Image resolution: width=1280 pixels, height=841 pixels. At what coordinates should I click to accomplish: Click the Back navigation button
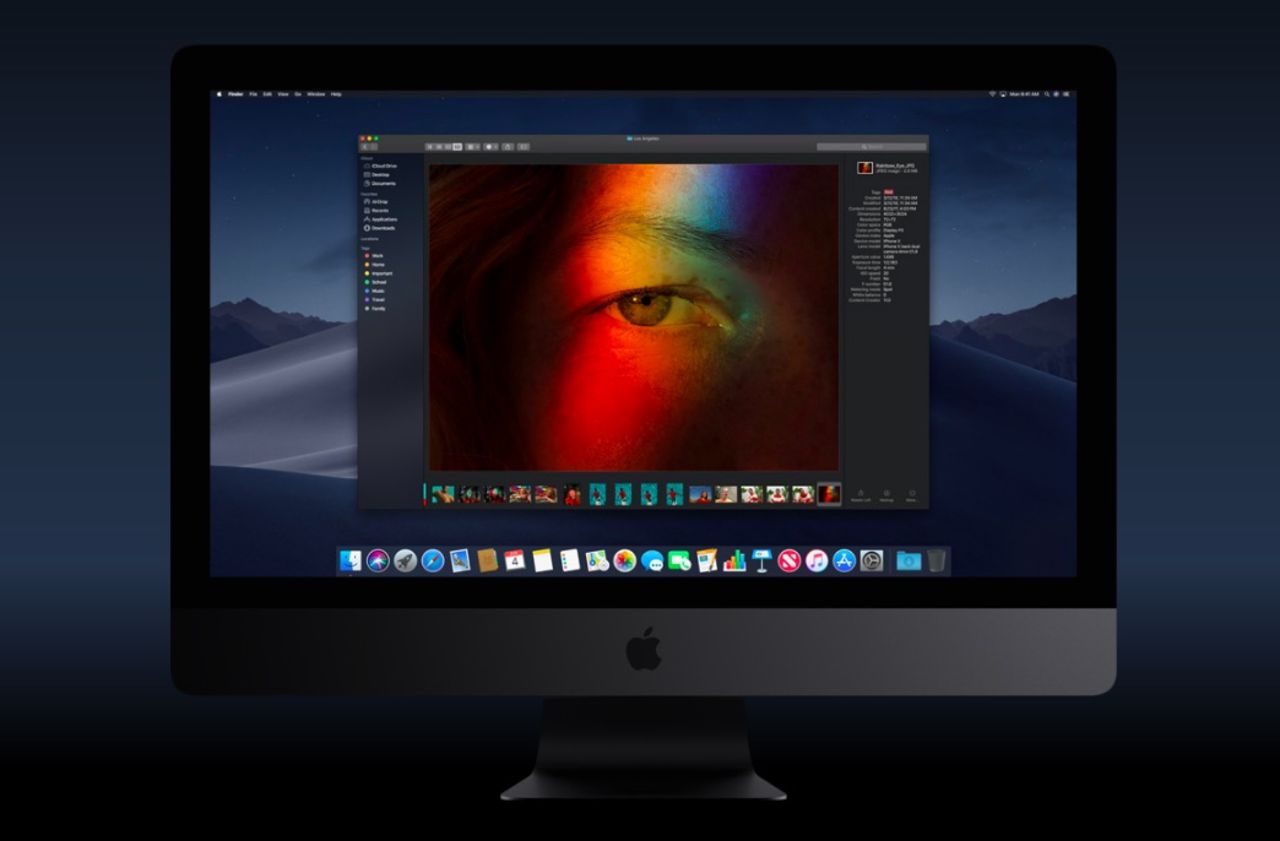[x=364, y=145]
